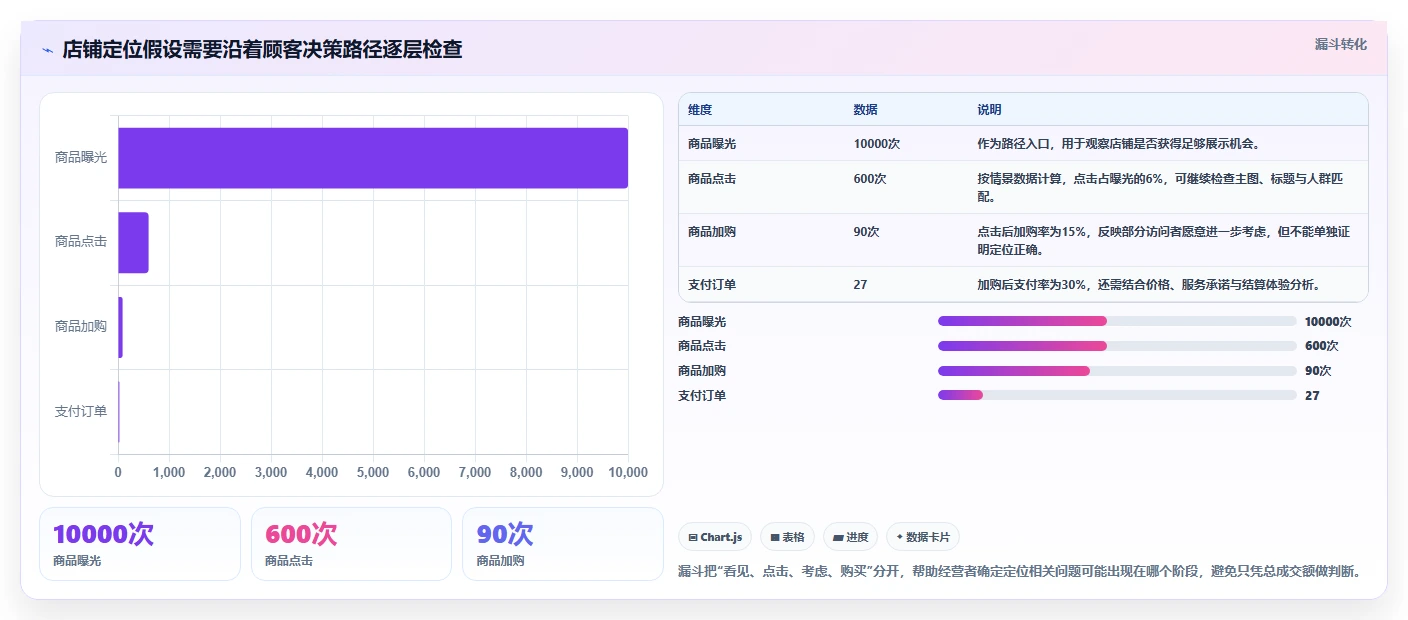This screenshot has width=1408, height=620.
Task: Click the 商品点击 label on chart axis
Action: [x=81, y=242]
